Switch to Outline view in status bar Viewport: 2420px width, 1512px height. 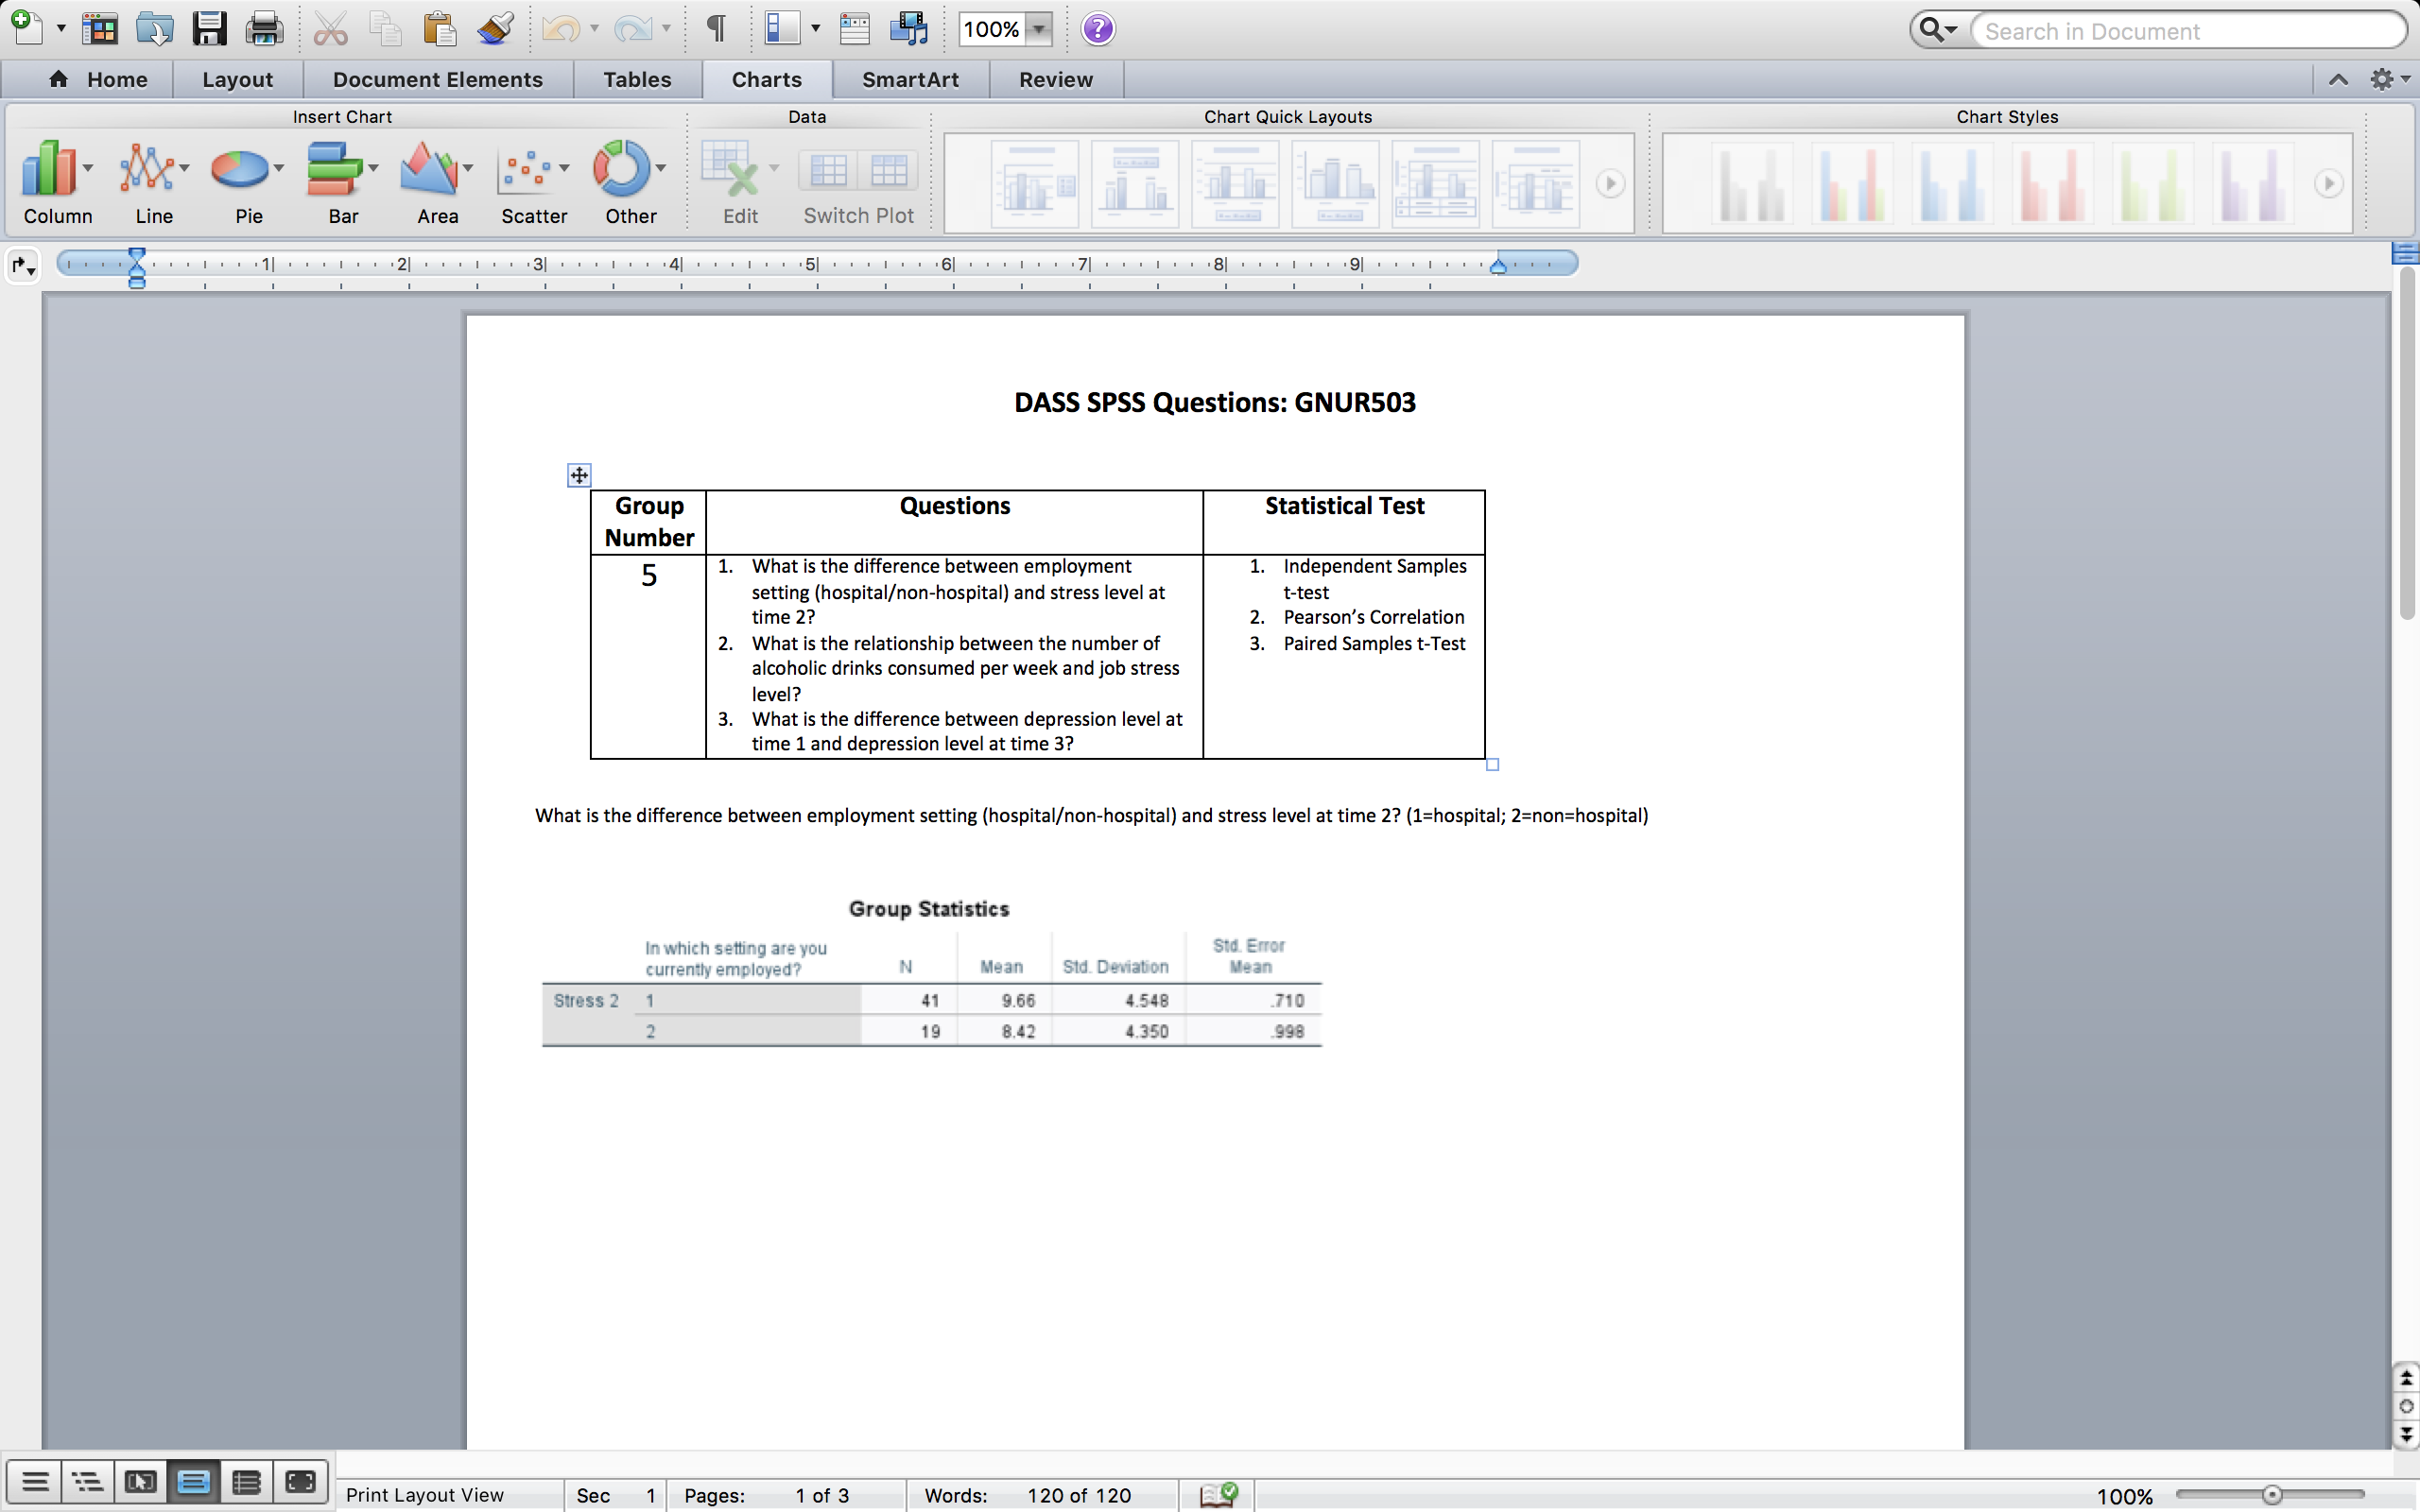88,1481
